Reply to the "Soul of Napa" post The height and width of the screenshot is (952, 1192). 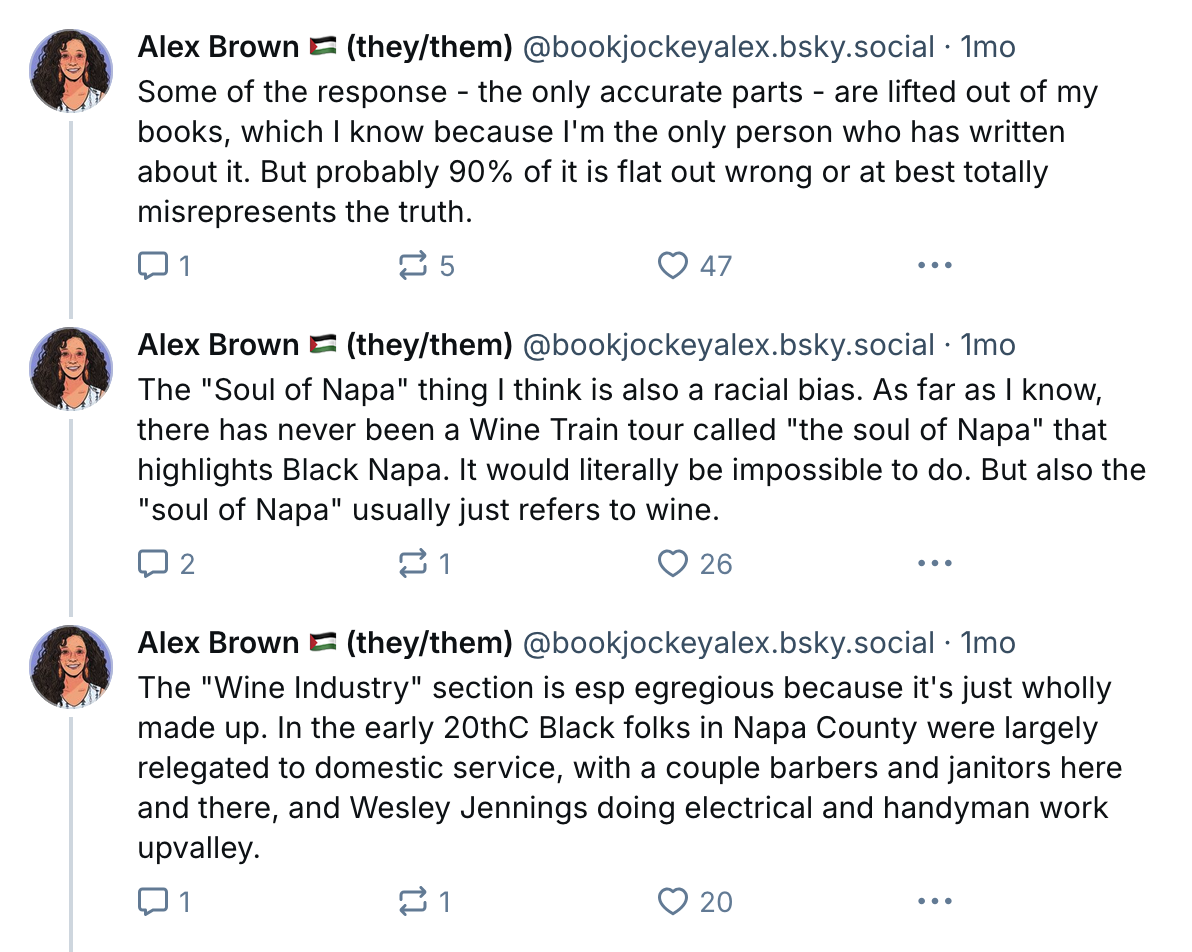click(152, 564)
